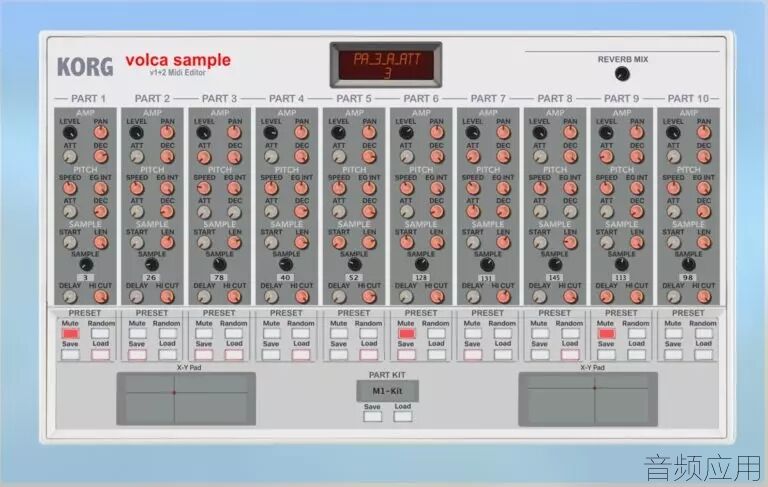Mute Part 2
This screenshot has width=768, height=487.
[137, 334]
